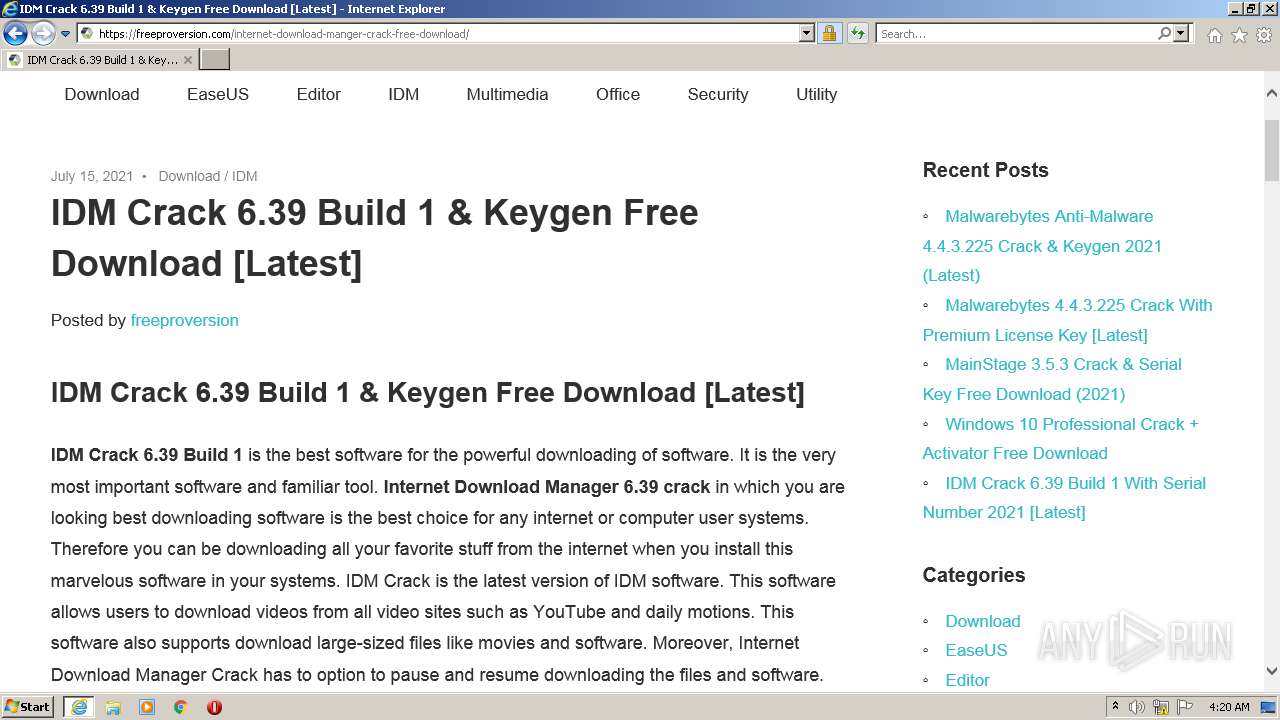Open the EaseUS menu item

tap(218, 94)
